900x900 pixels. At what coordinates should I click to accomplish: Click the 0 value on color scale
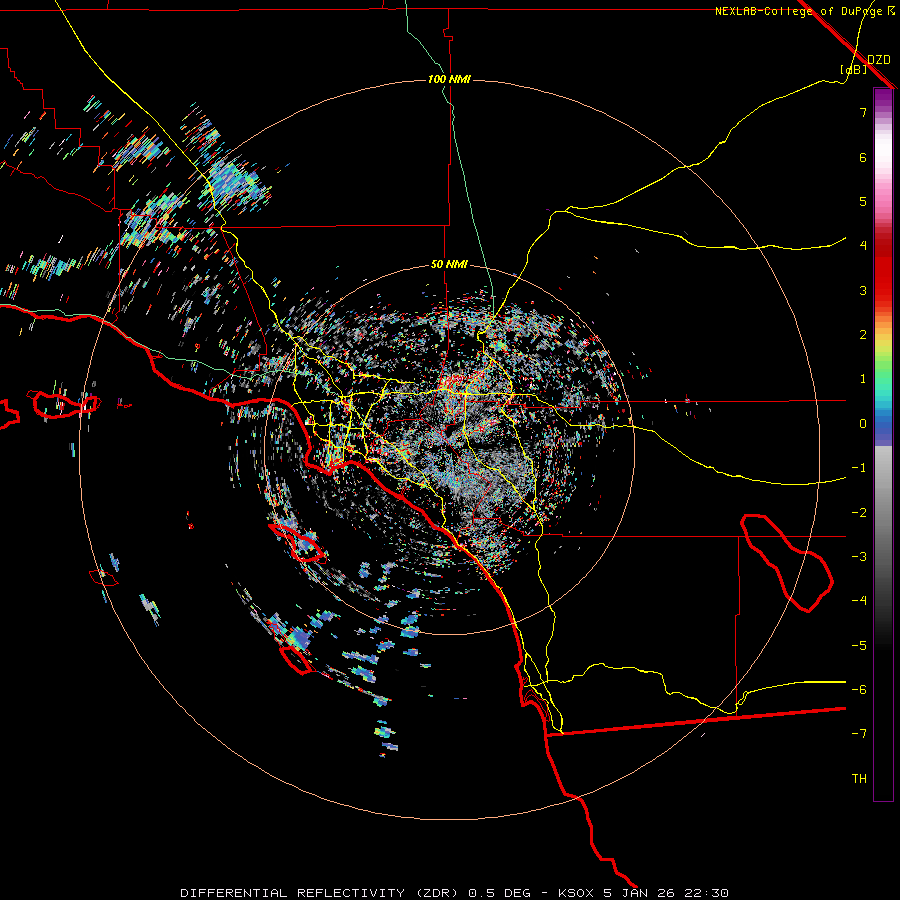863,424
